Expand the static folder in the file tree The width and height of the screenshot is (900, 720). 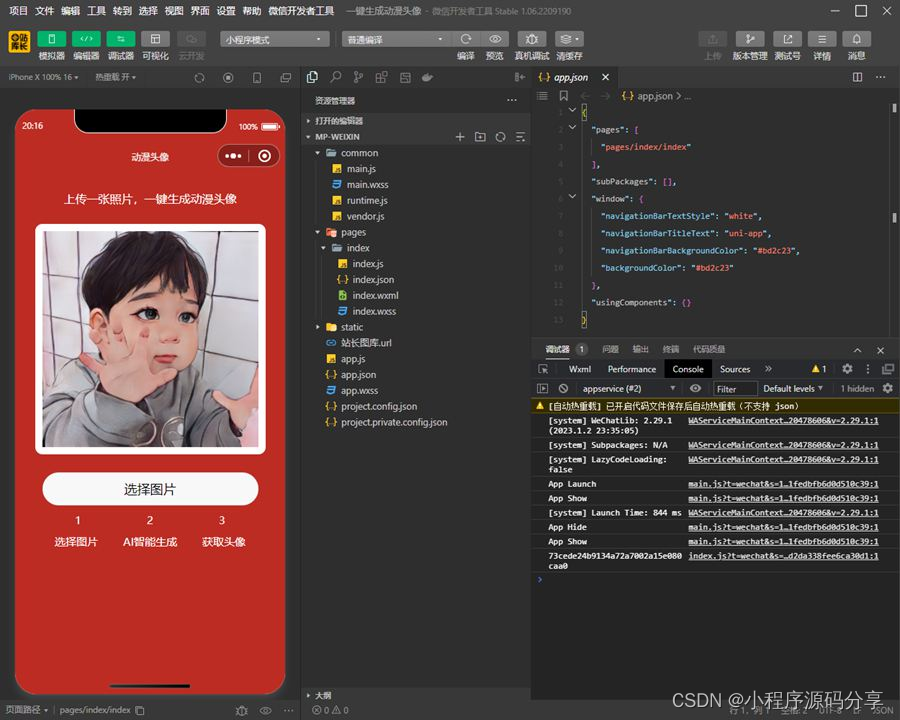tap(345, 326)
